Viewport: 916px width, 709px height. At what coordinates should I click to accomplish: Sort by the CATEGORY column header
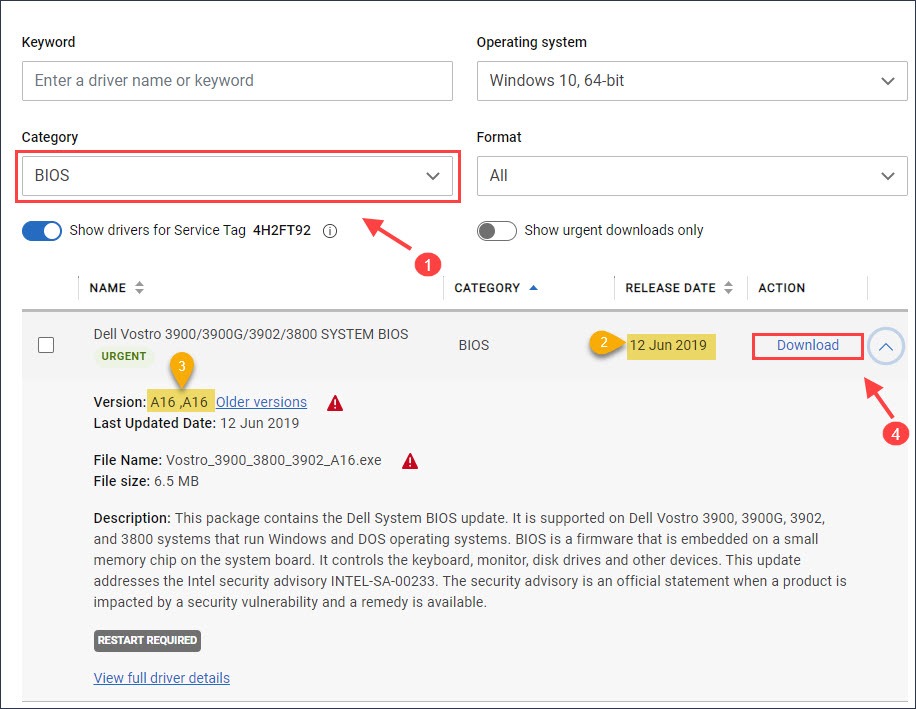(496, 288)
